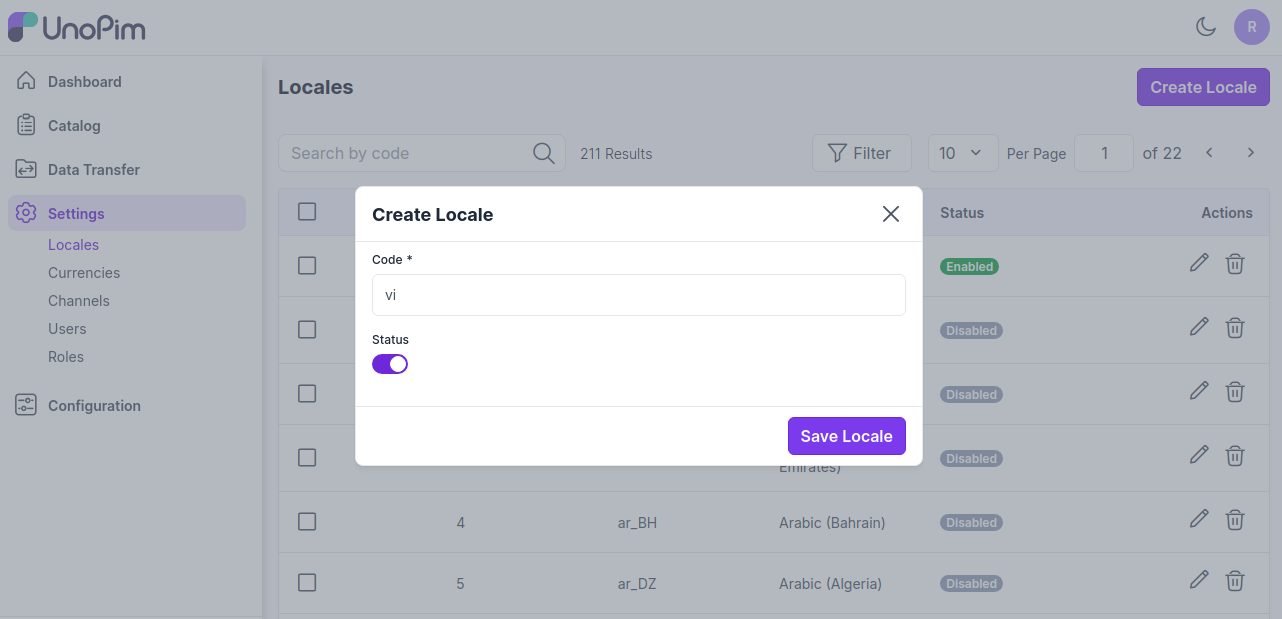Toggle dark mode moon icon
This screenshot has width=1282, height=619.
(1206, 27)
